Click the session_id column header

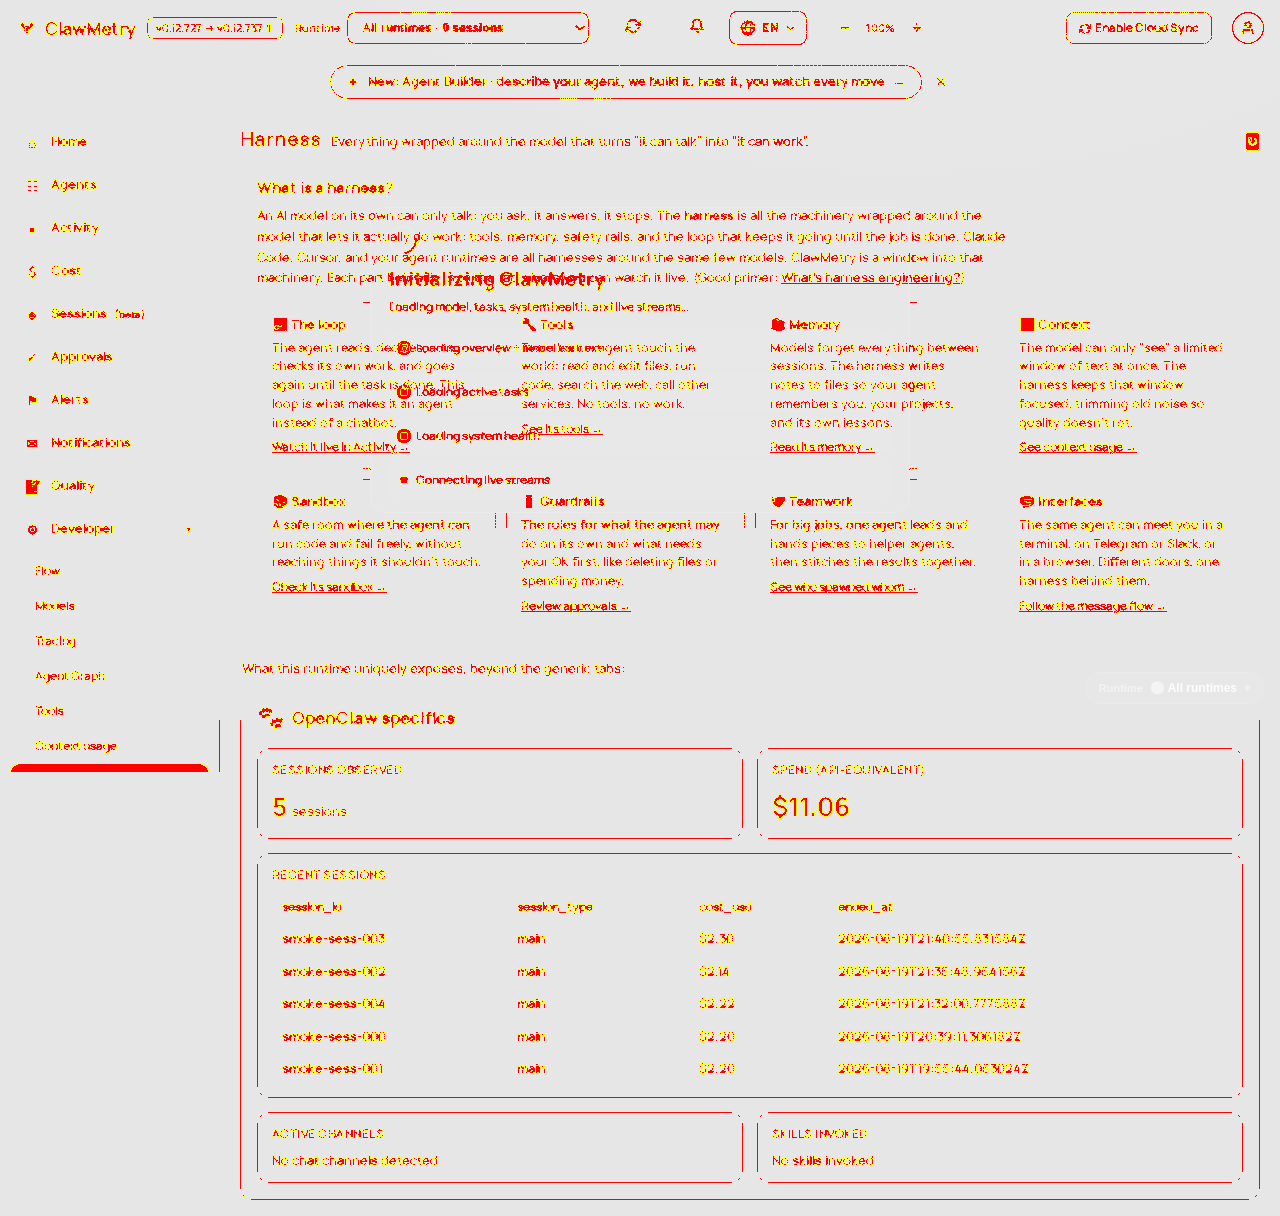[312, 907]
